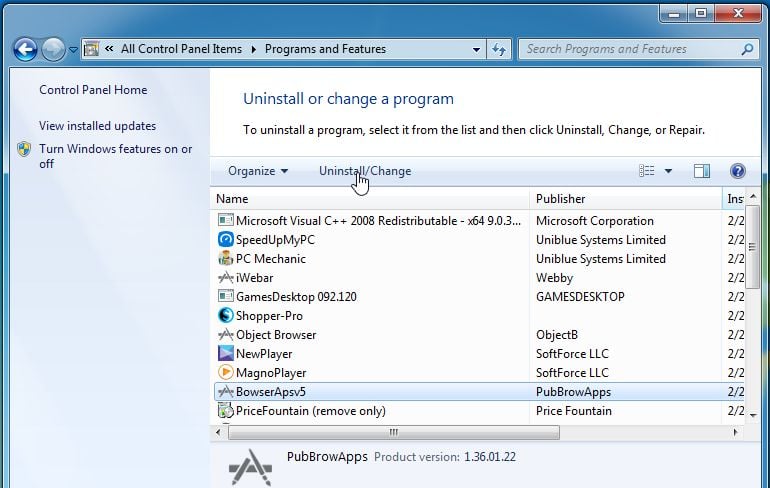Click the shield icon beside Windows features
The width and height of the screenshot is (770, 488).
point(24,149)
